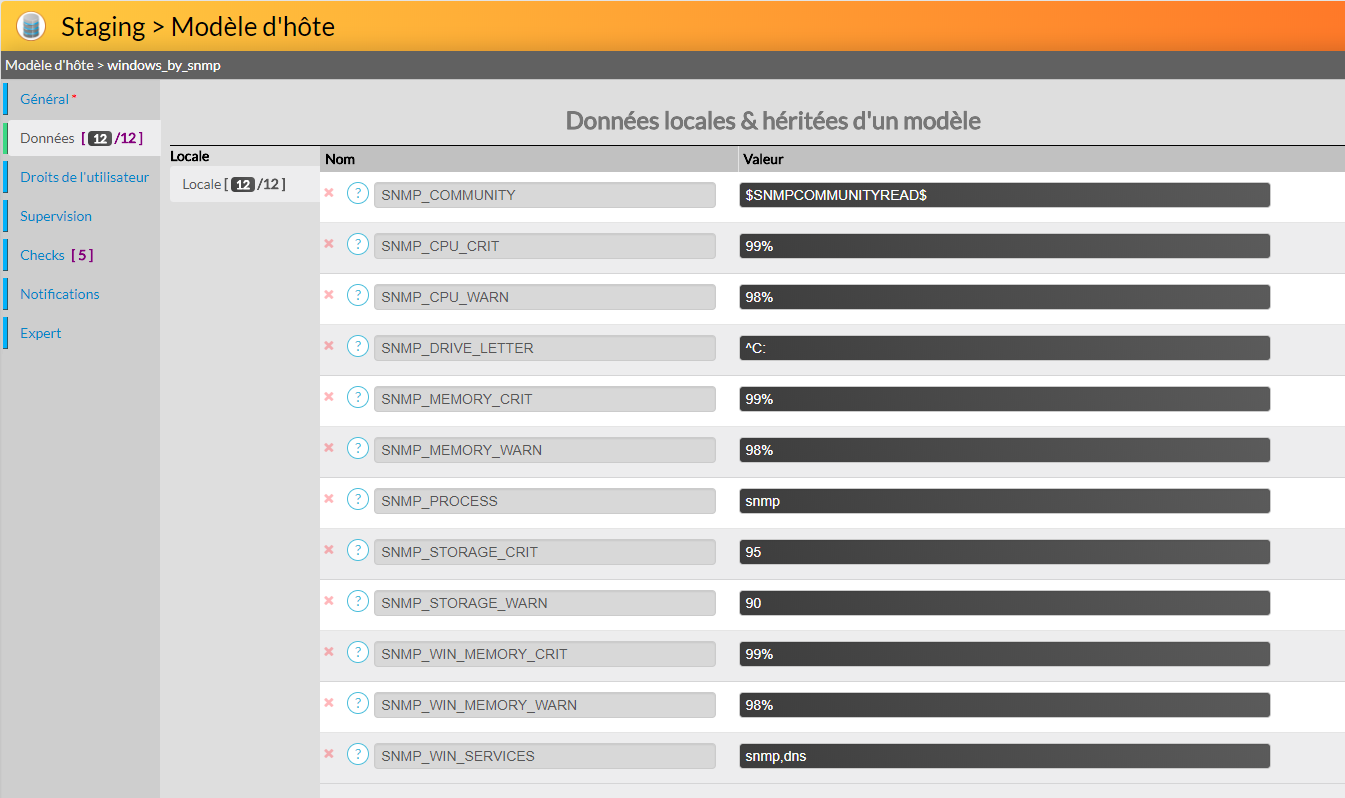Edit the SNMP_COMMUNITY value field
This screenshot has height=798, width=1345.
coord(1004,195)
